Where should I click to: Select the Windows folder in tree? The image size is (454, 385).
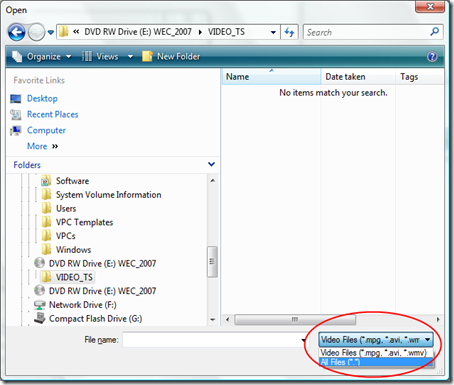[73, 250]
